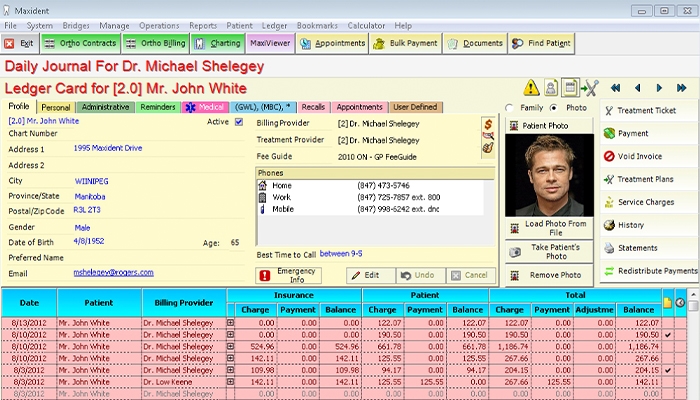The image size is (700, 400).
Task: Click the Emergency Info button
Action: 288,275
